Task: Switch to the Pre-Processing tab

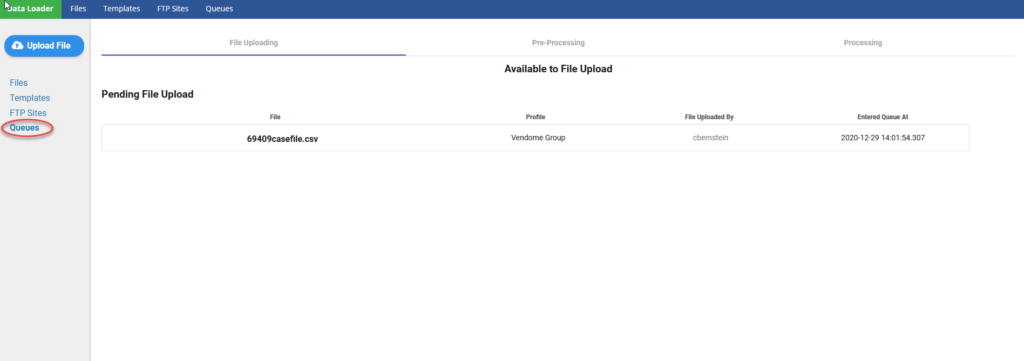Action: pos(558,43)
